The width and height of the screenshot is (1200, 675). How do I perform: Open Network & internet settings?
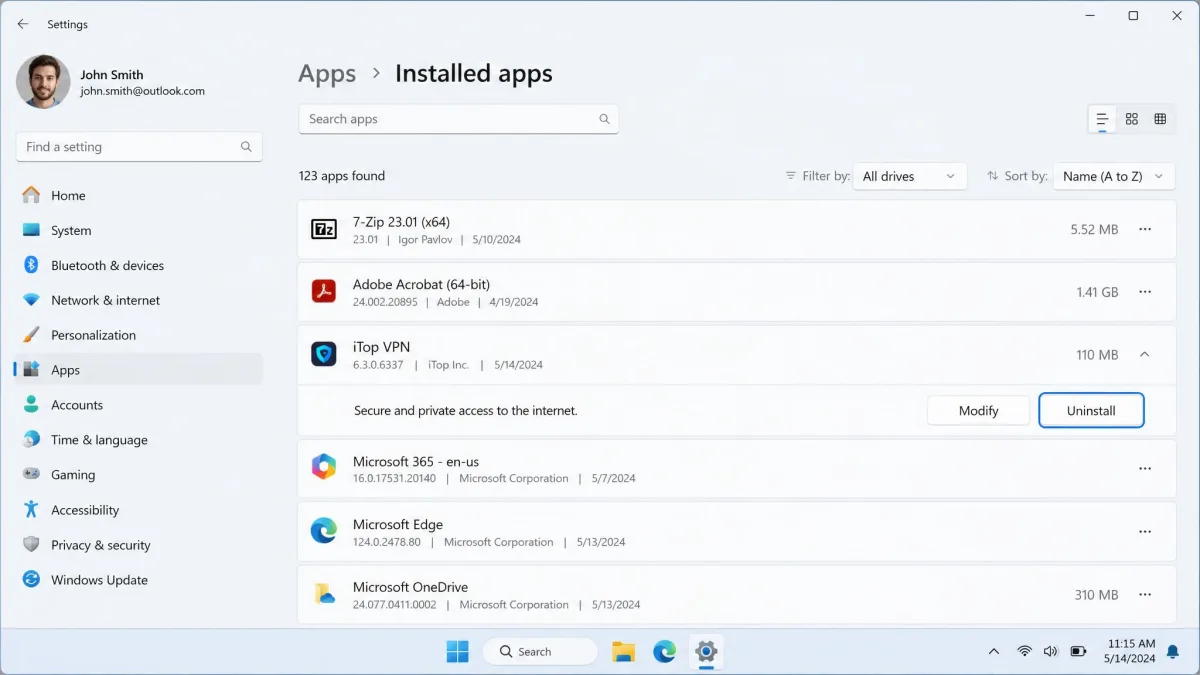(139, 300)
